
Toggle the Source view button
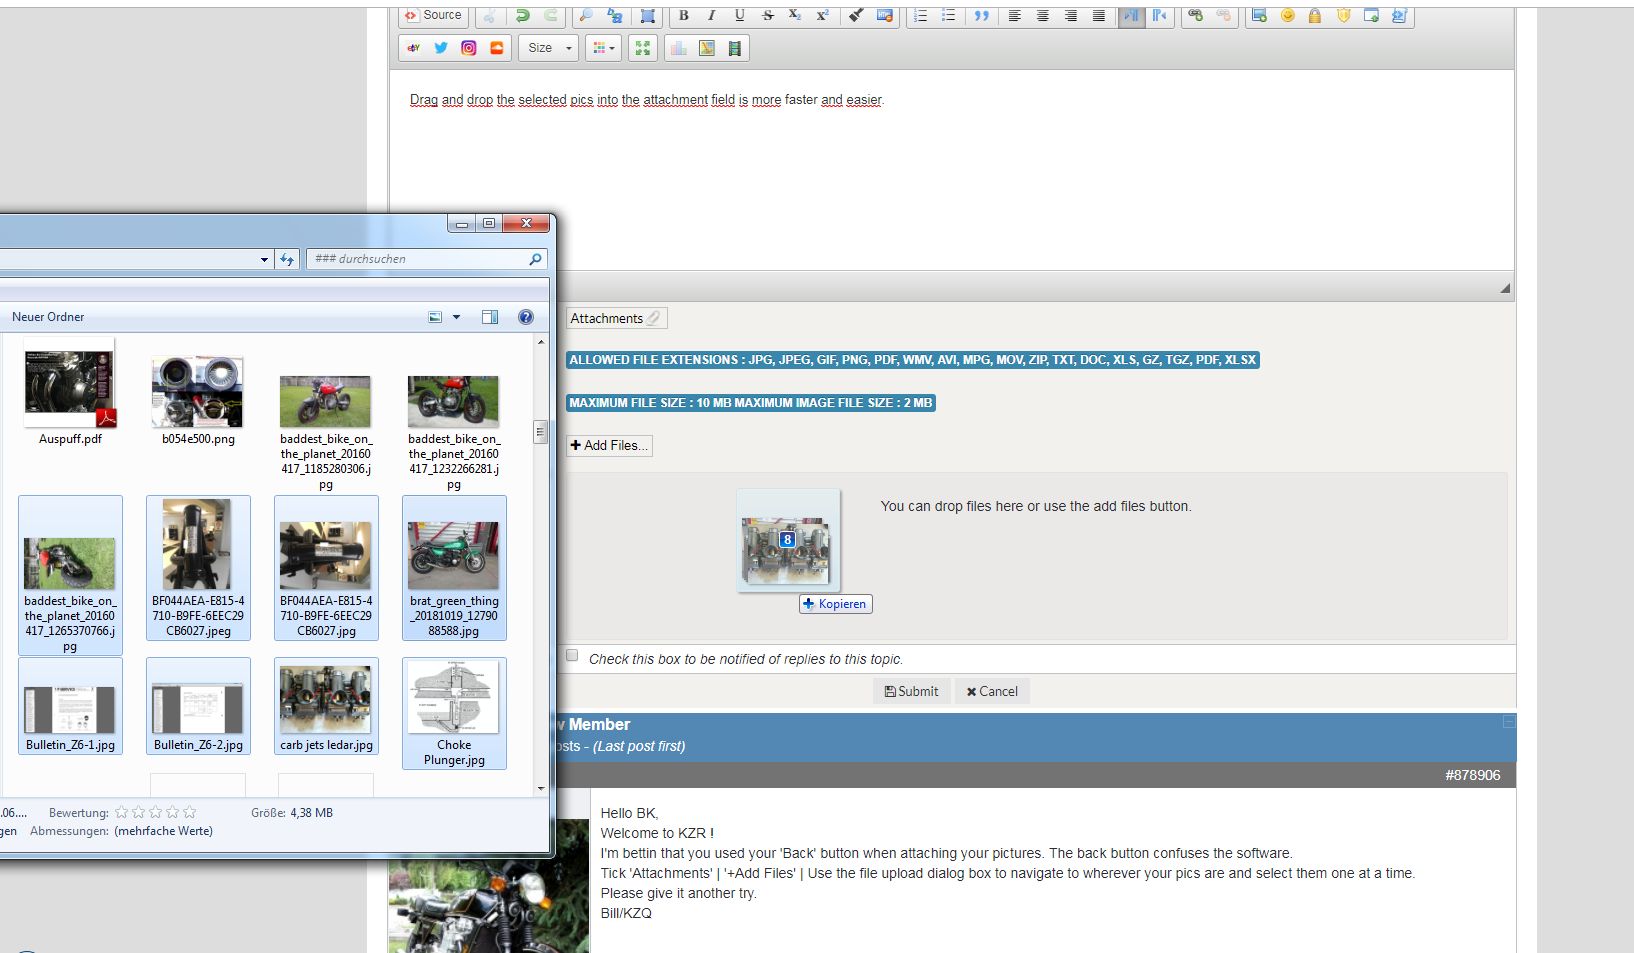[433, 16]
